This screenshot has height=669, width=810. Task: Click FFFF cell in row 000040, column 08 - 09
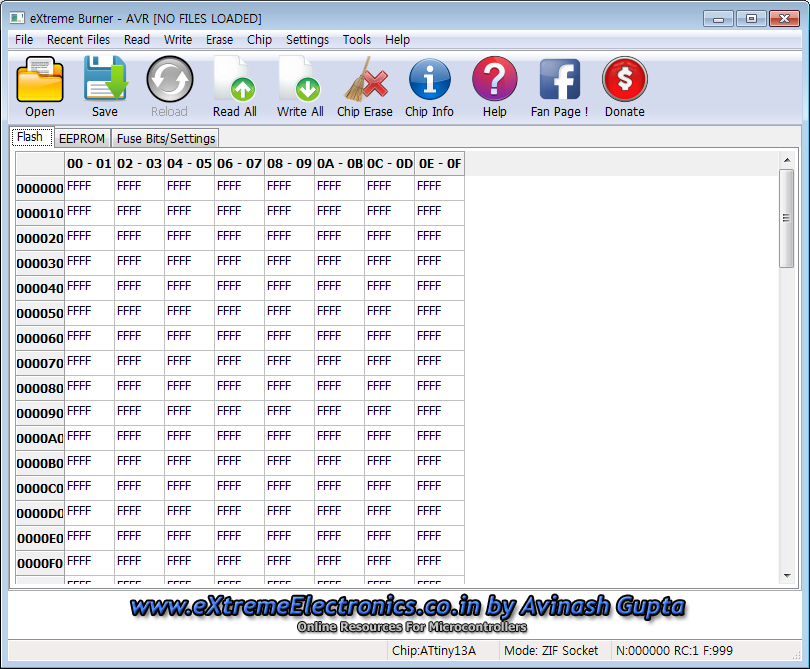289,288
